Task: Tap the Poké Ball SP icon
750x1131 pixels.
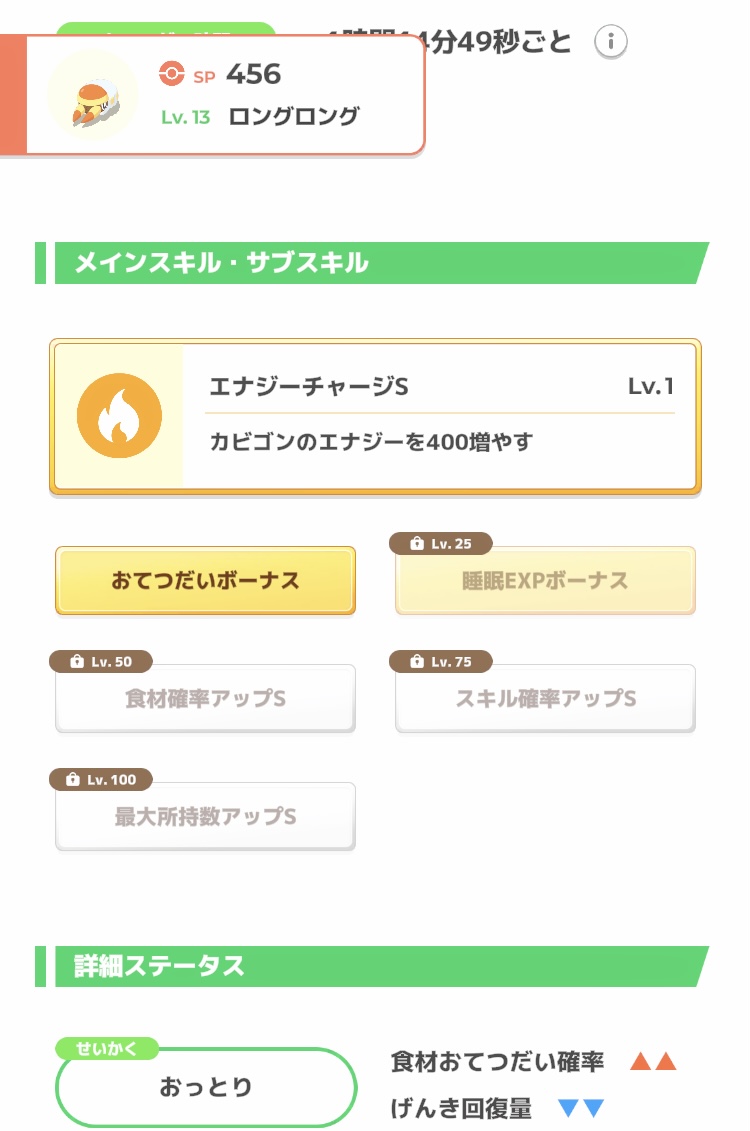Action: pos(172,74)
